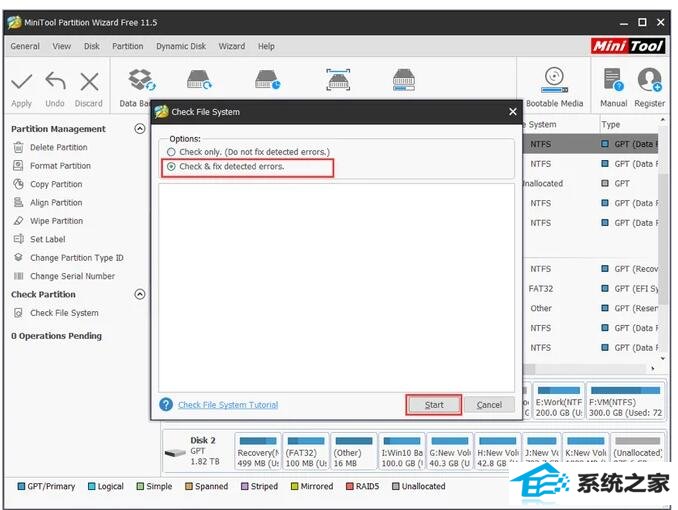Open the Check File System Tutorial link
The height and width of the screenshot is (510, 678).
coord(228,405)
